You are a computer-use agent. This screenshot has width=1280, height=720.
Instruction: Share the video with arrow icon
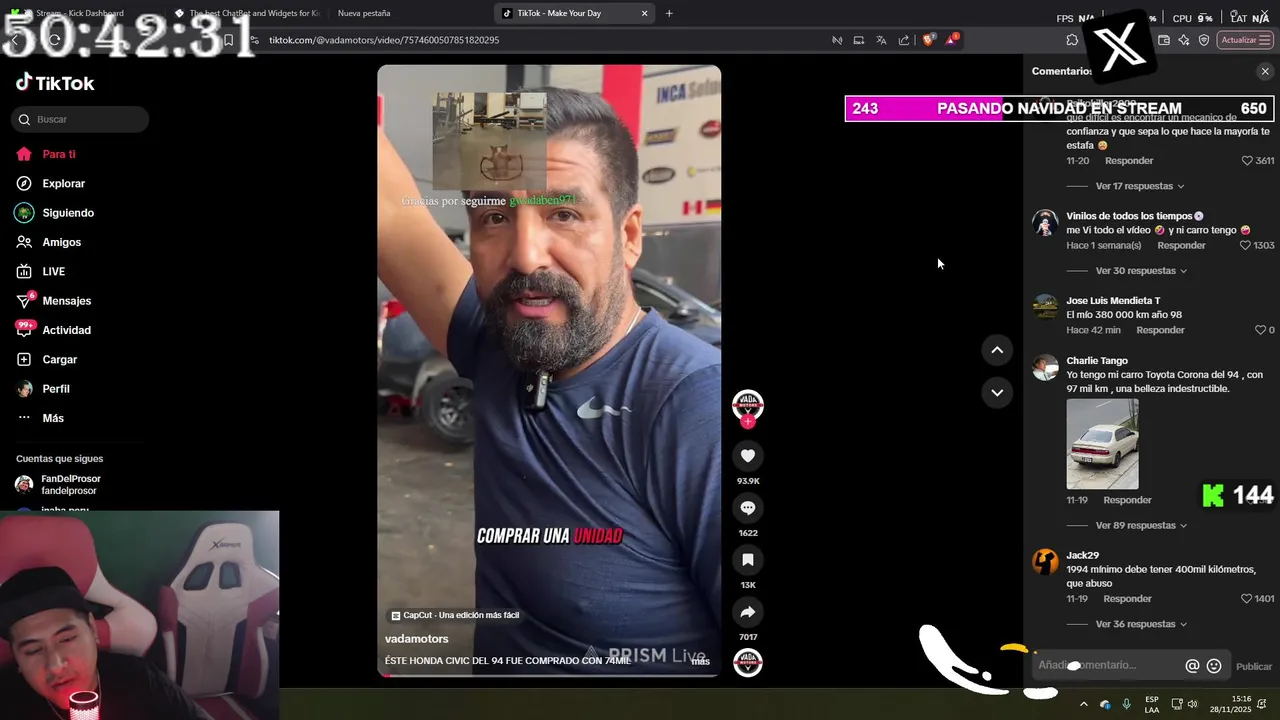pos(748,612)
